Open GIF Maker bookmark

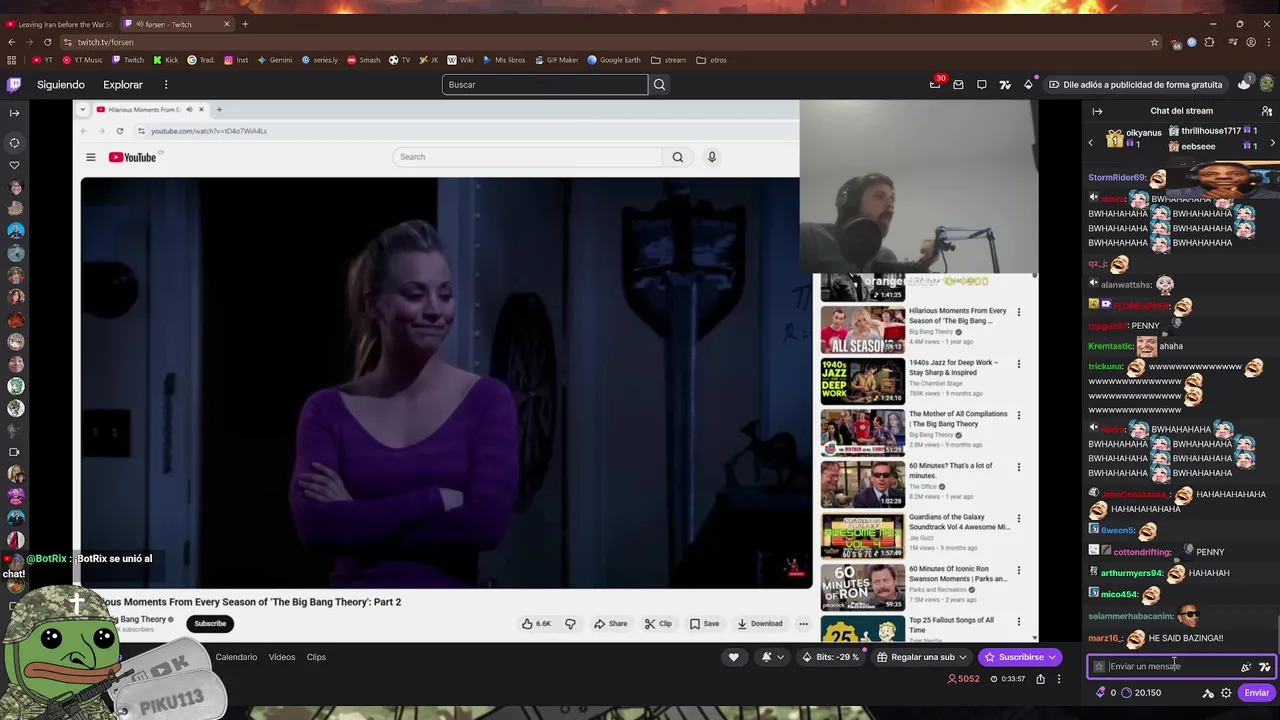tap(557, 60)
